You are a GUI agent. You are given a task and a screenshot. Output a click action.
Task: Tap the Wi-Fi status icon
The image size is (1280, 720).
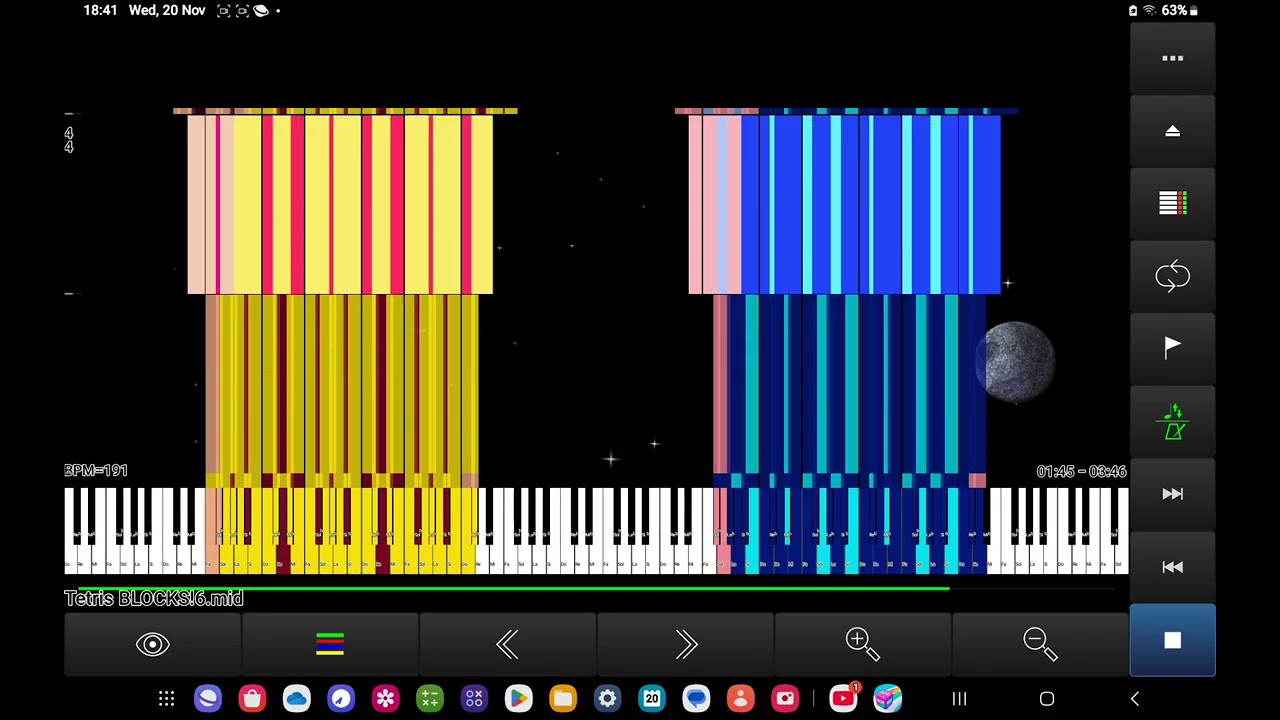click(1149, 10)
